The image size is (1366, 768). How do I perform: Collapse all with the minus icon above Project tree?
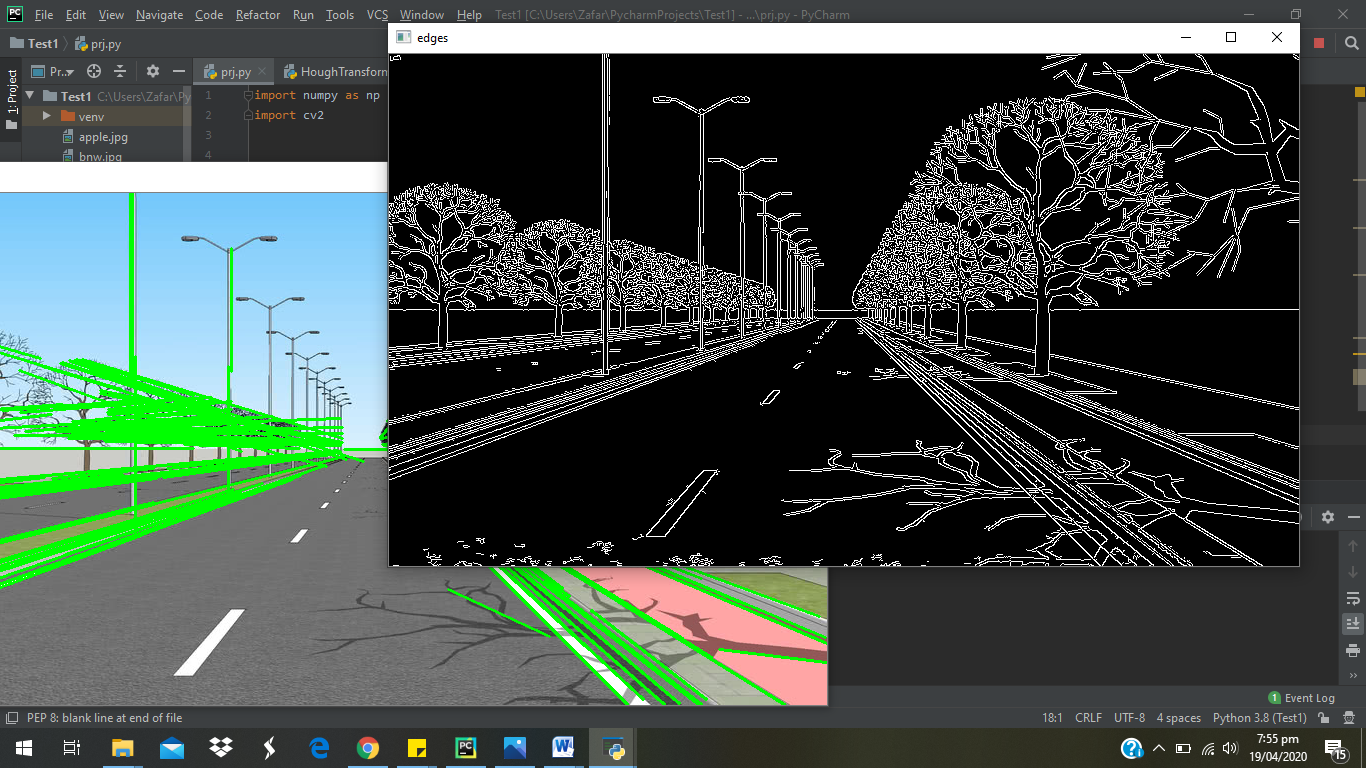click(x=118, y=70)
